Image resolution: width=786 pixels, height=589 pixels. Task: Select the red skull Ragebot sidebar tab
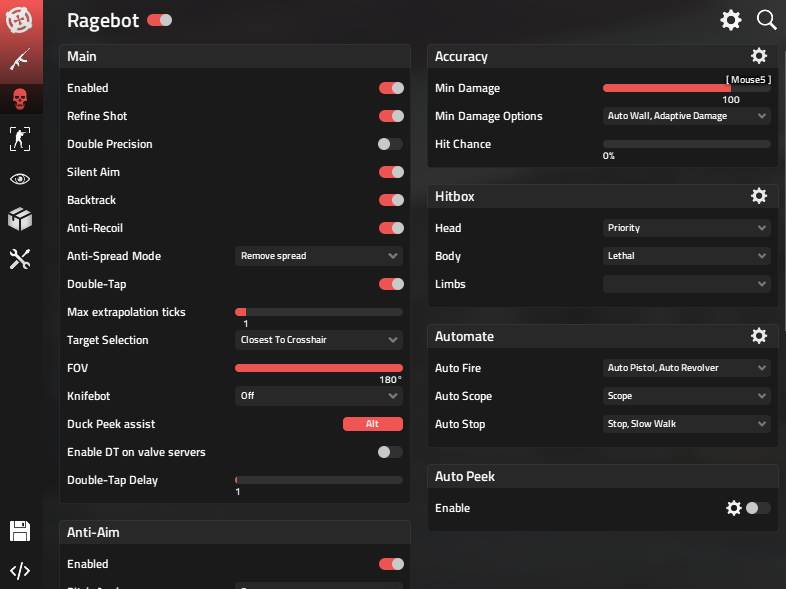pos(20,99)
